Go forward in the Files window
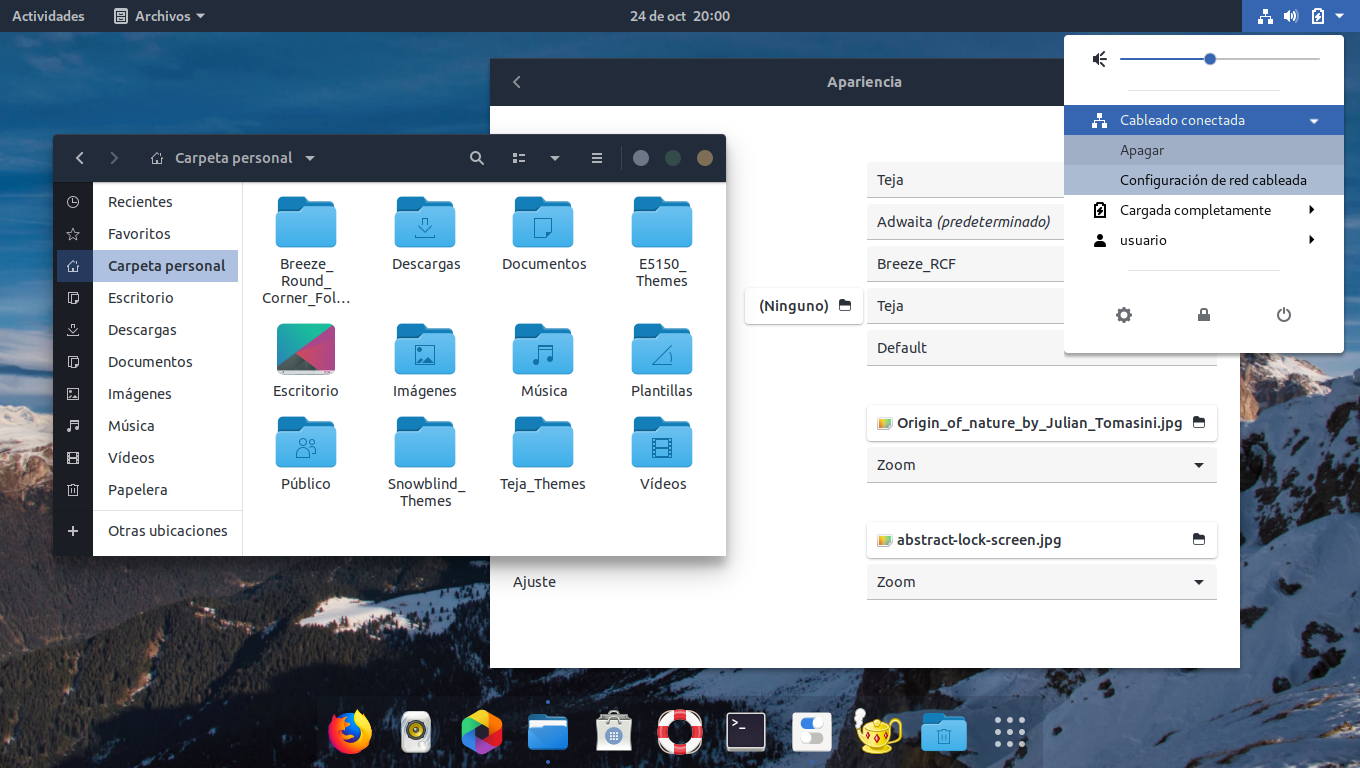The image size is (1360, 768). point(114,158)
